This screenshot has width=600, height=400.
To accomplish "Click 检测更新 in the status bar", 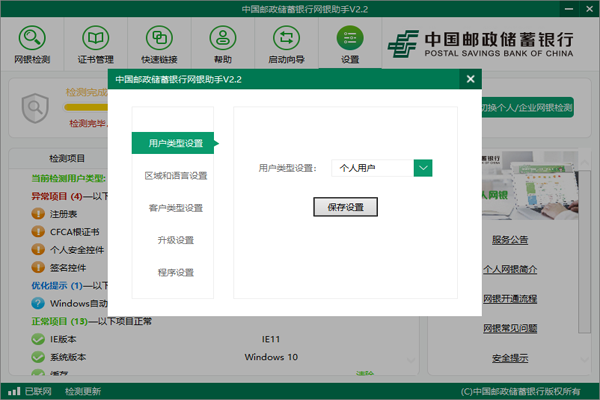I will pyautogui.click(x=83, y=390).
